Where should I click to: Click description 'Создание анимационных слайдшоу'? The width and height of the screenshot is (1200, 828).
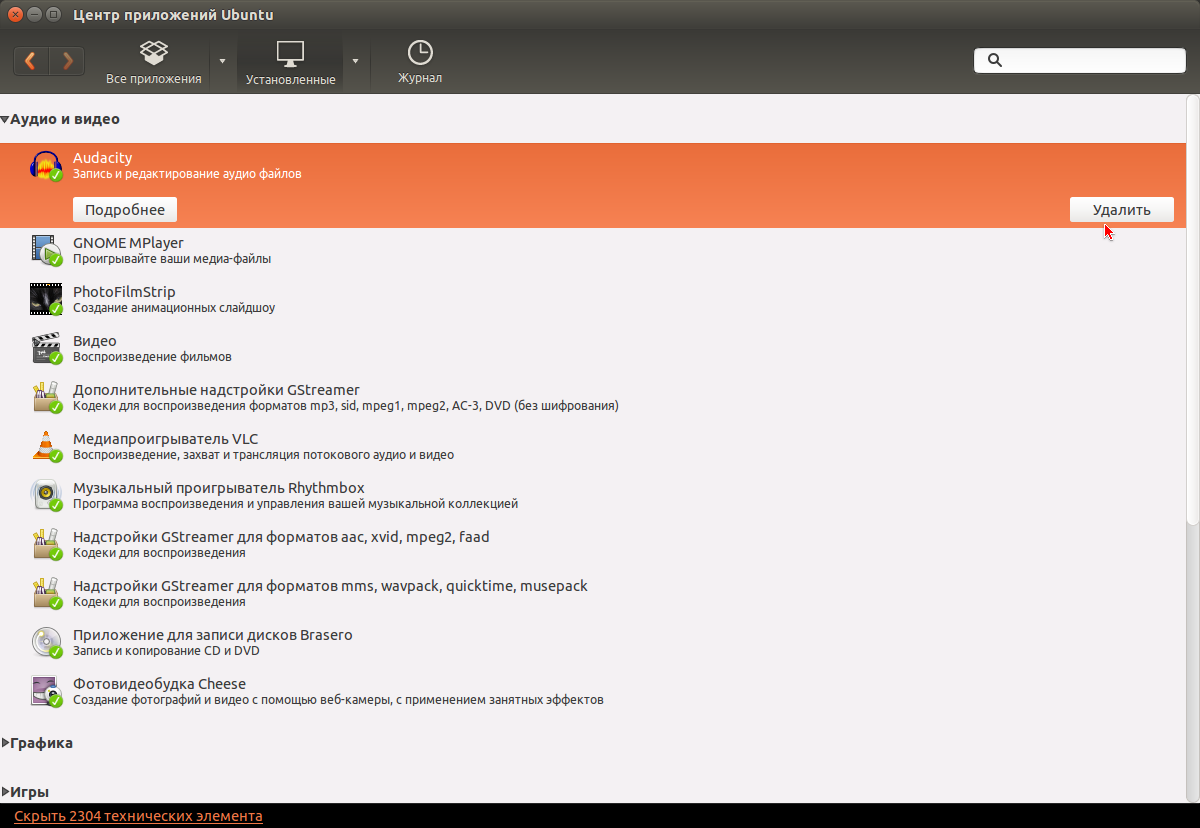tap(174, 308)
